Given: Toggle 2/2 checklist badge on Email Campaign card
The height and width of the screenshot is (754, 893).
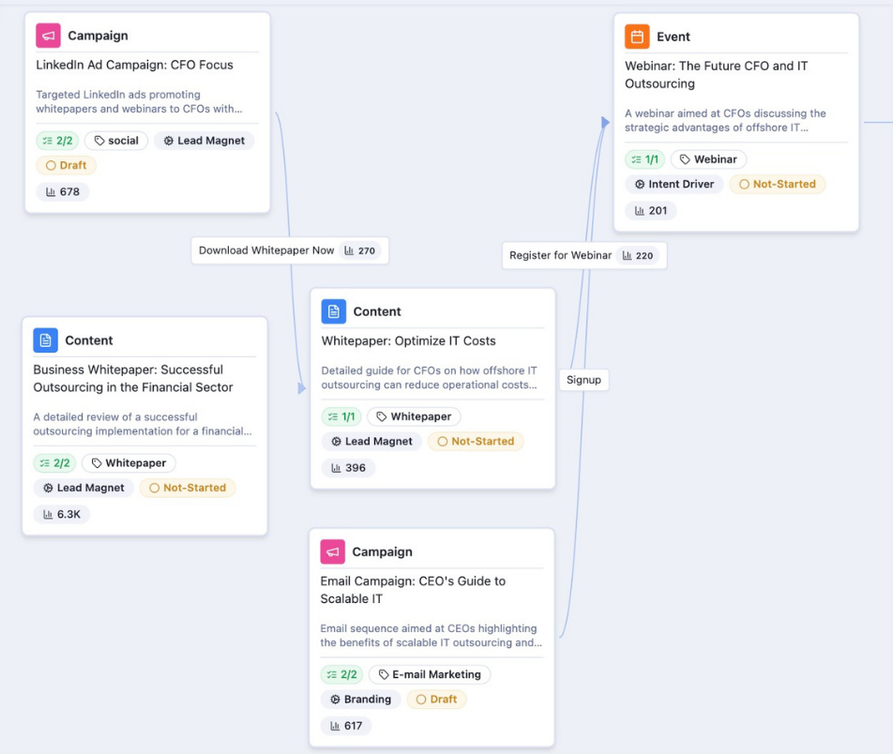Looking at the screenshot, I should [341, 675].
